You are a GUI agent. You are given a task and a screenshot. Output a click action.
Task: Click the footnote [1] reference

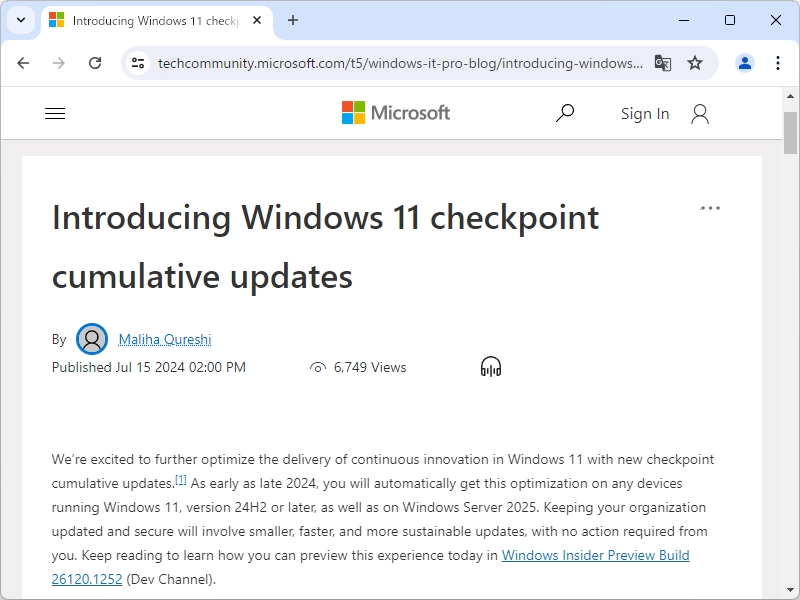181,479
